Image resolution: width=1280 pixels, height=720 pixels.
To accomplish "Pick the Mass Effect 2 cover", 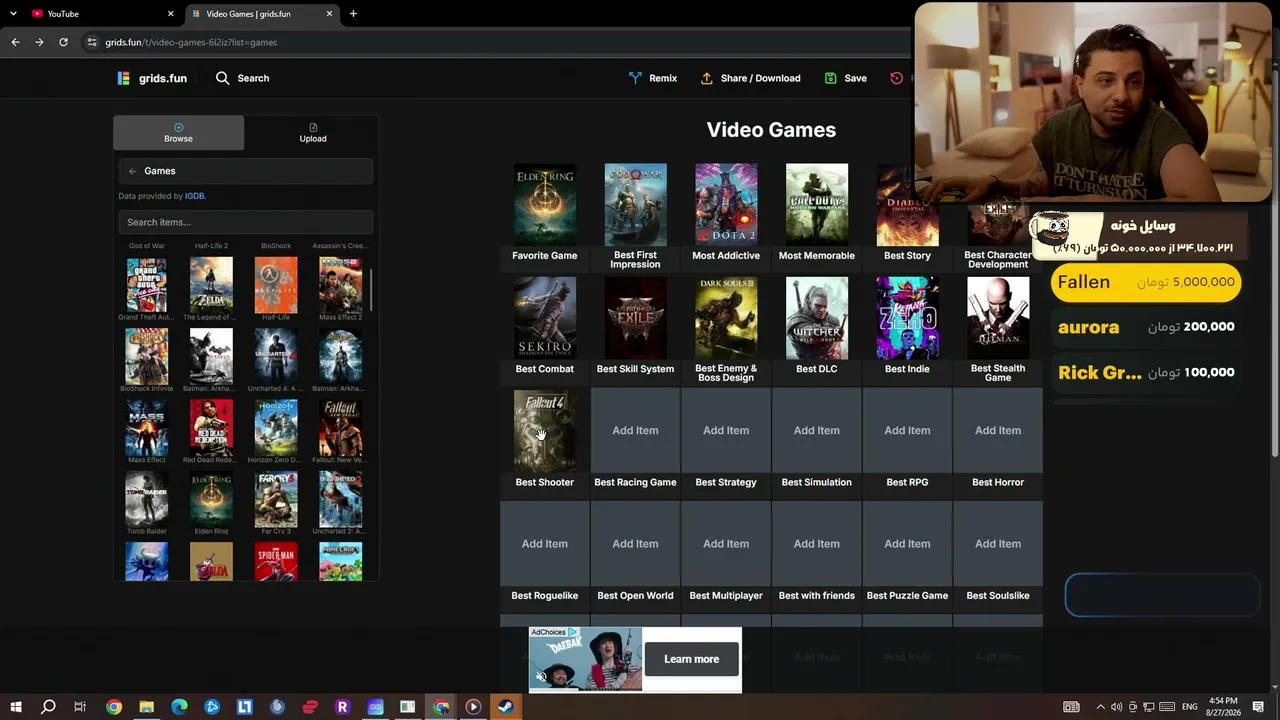I will (341, 285).
